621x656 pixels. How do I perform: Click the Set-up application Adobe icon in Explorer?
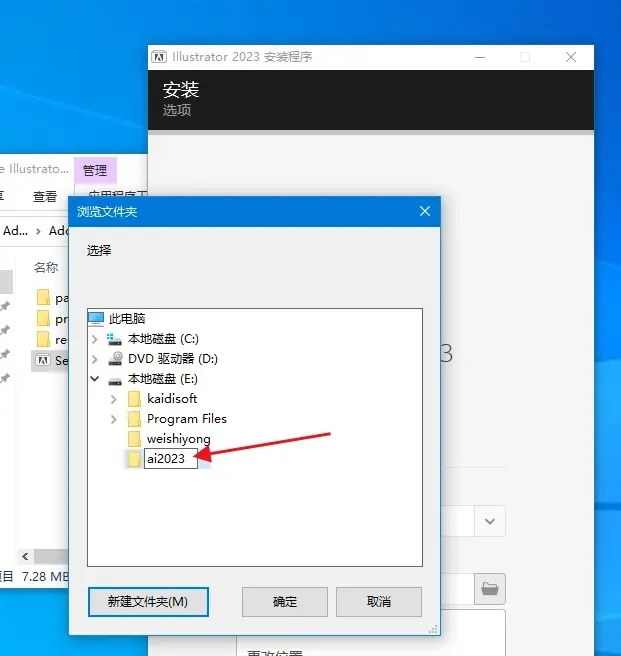43,360
